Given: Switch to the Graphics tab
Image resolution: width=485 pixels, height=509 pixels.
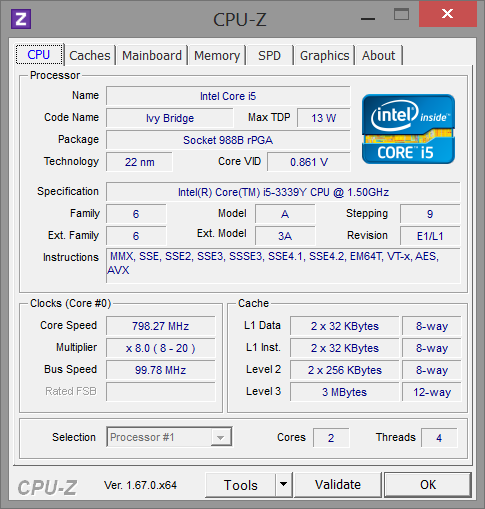Looking at the screenshot, I should point(324,55).
